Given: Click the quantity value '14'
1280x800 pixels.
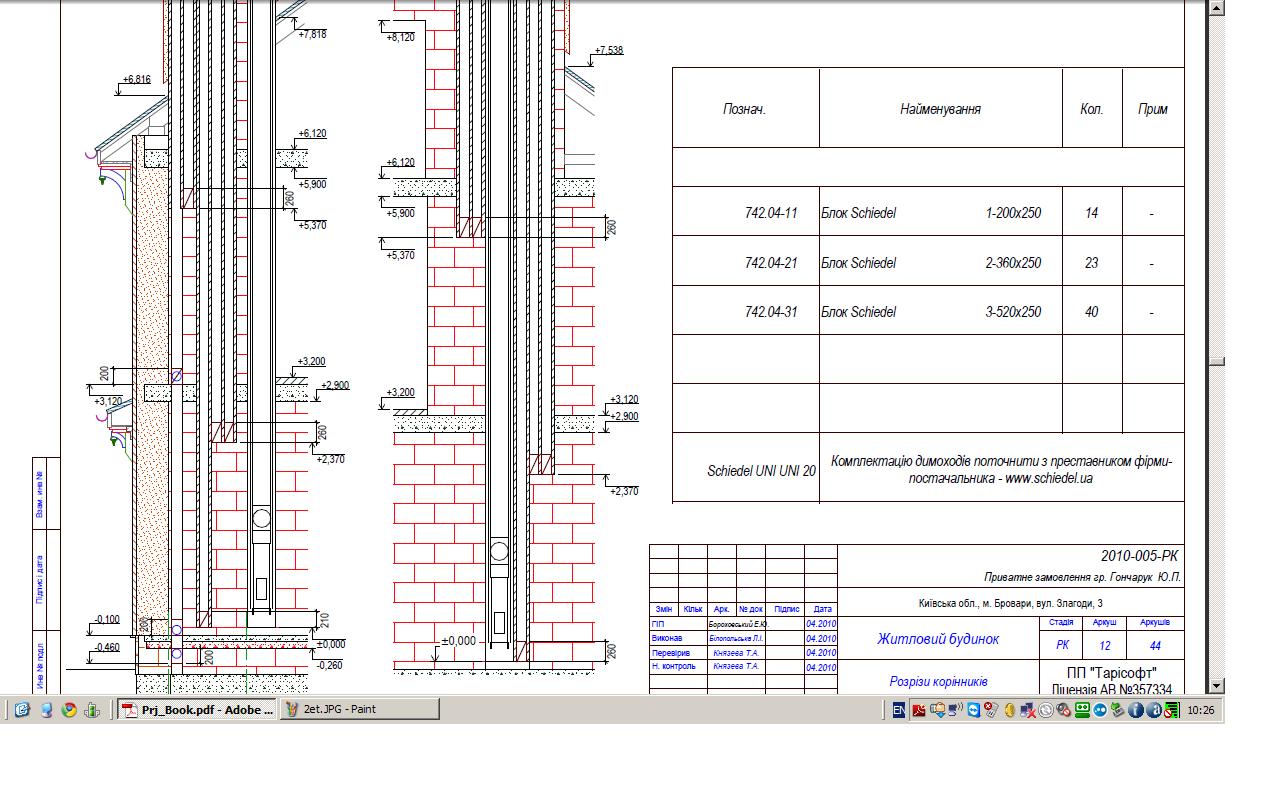Looking at the screenshot, I should [1091, 213].
